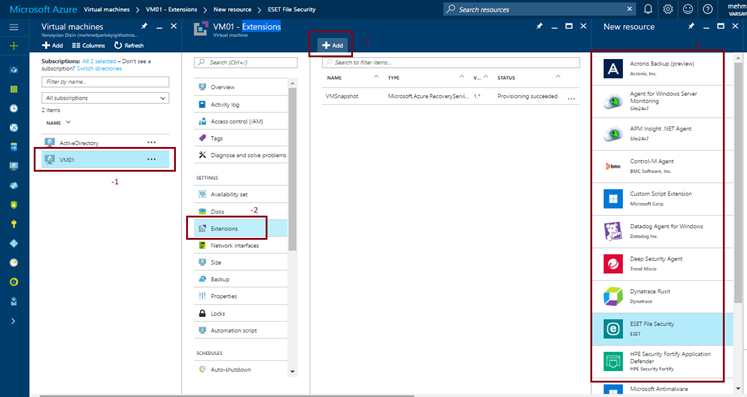Click Add in Virtual machines blade
The width and height of the screenshot is (747, 397).
52,45
